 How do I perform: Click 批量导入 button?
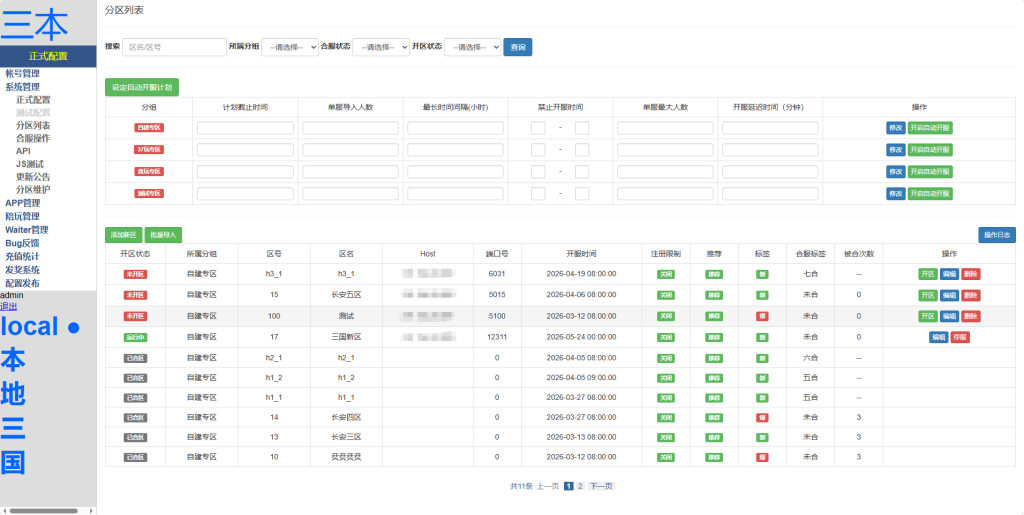(163, 235)
